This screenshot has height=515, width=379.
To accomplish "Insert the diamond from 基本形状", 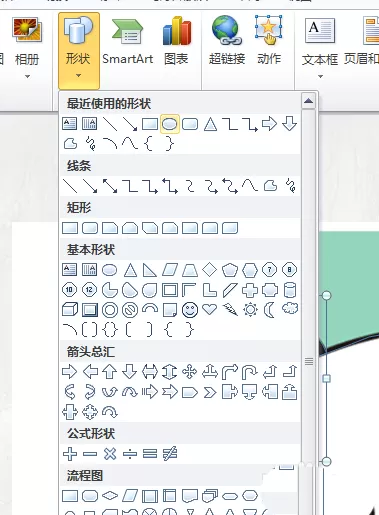I will [x=210, y=270].
